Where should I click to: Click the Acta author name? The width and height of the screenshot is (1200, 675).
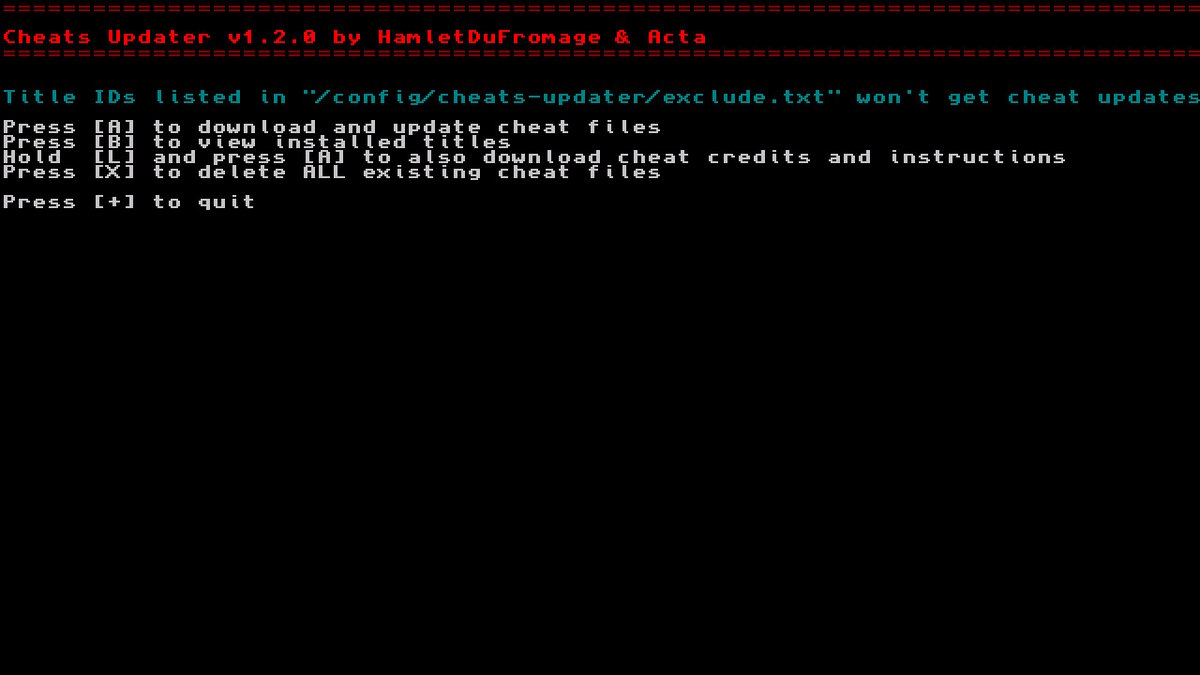677,37
